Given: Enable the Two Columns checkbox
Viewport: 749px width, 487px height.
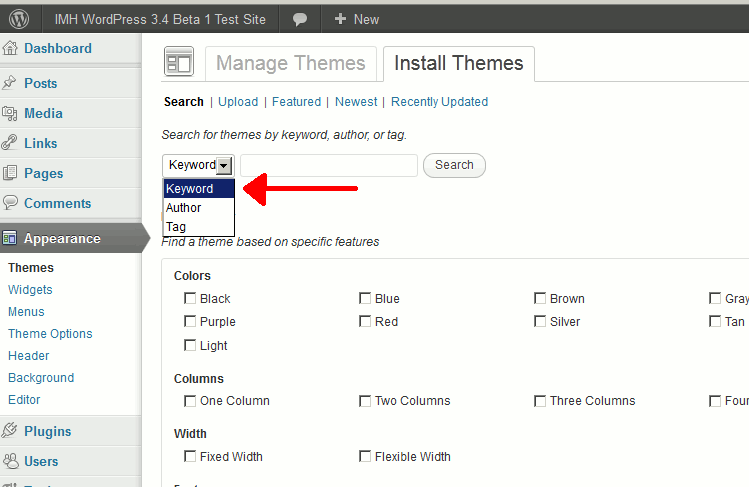Looking at the screenshot, I should tap(364, 401).
